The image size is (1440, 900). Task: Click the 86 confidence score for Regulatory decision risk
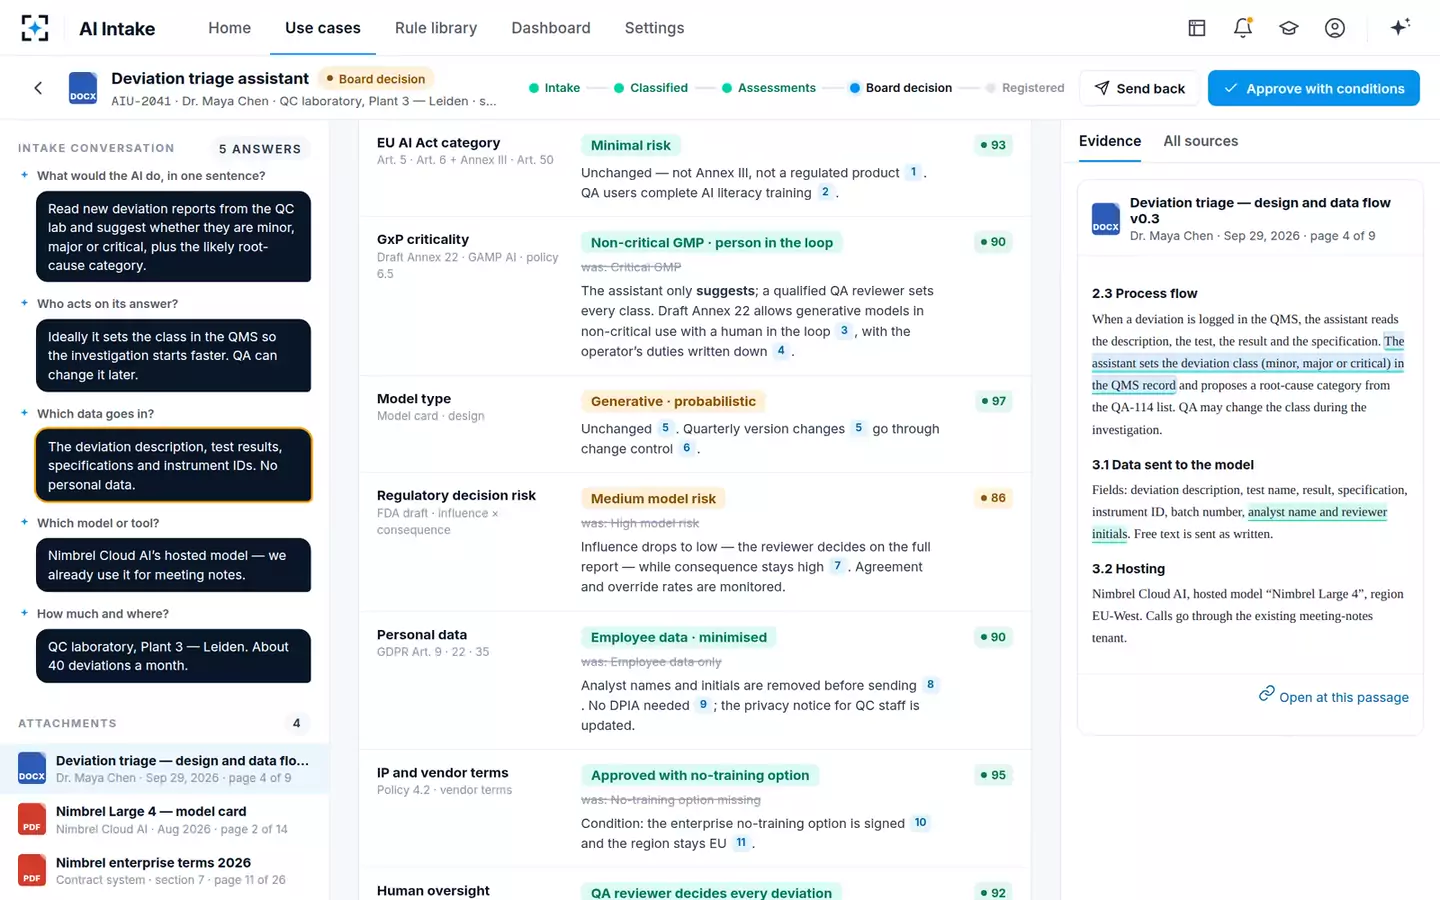pyautogui.click(x=993, y=498)
